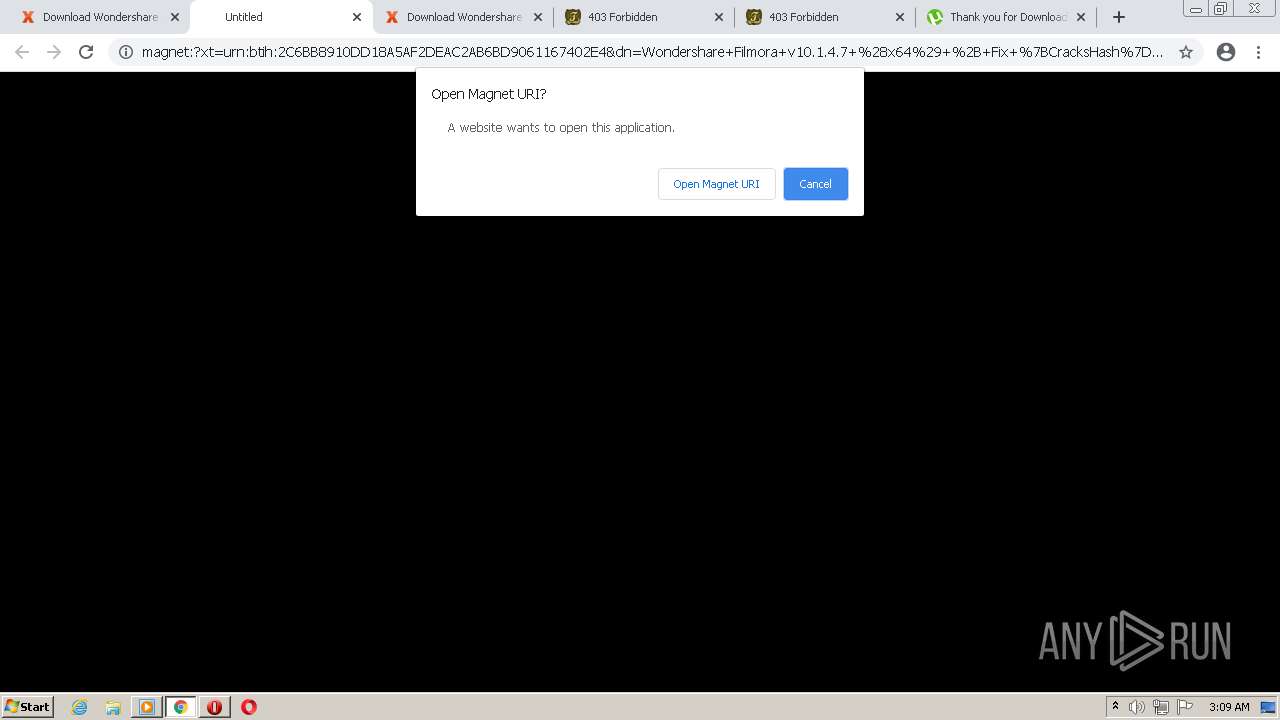Close the Untitled tab
The width and height of the screenshot is (1280, 720).
[x=357, y=17]
